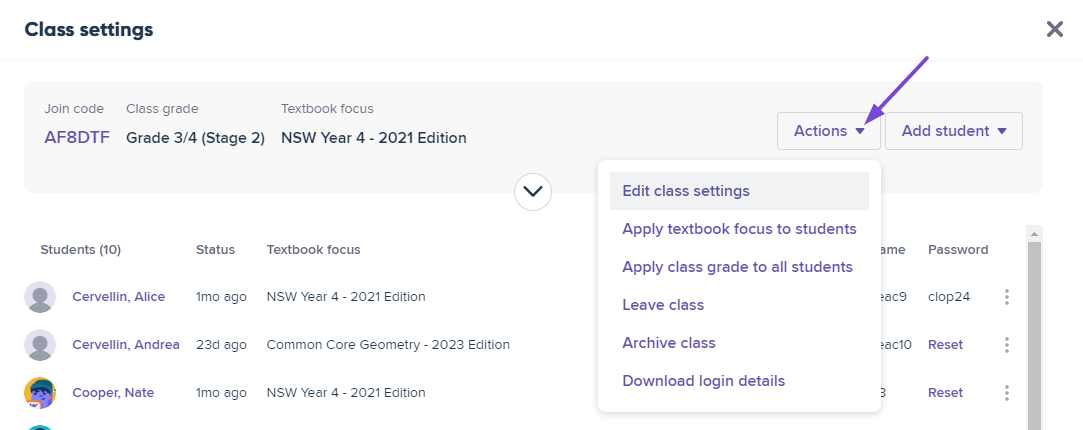Click the scrollbar up arrow
This screenshot has height=430, width=1083.
pos(1034,233)
